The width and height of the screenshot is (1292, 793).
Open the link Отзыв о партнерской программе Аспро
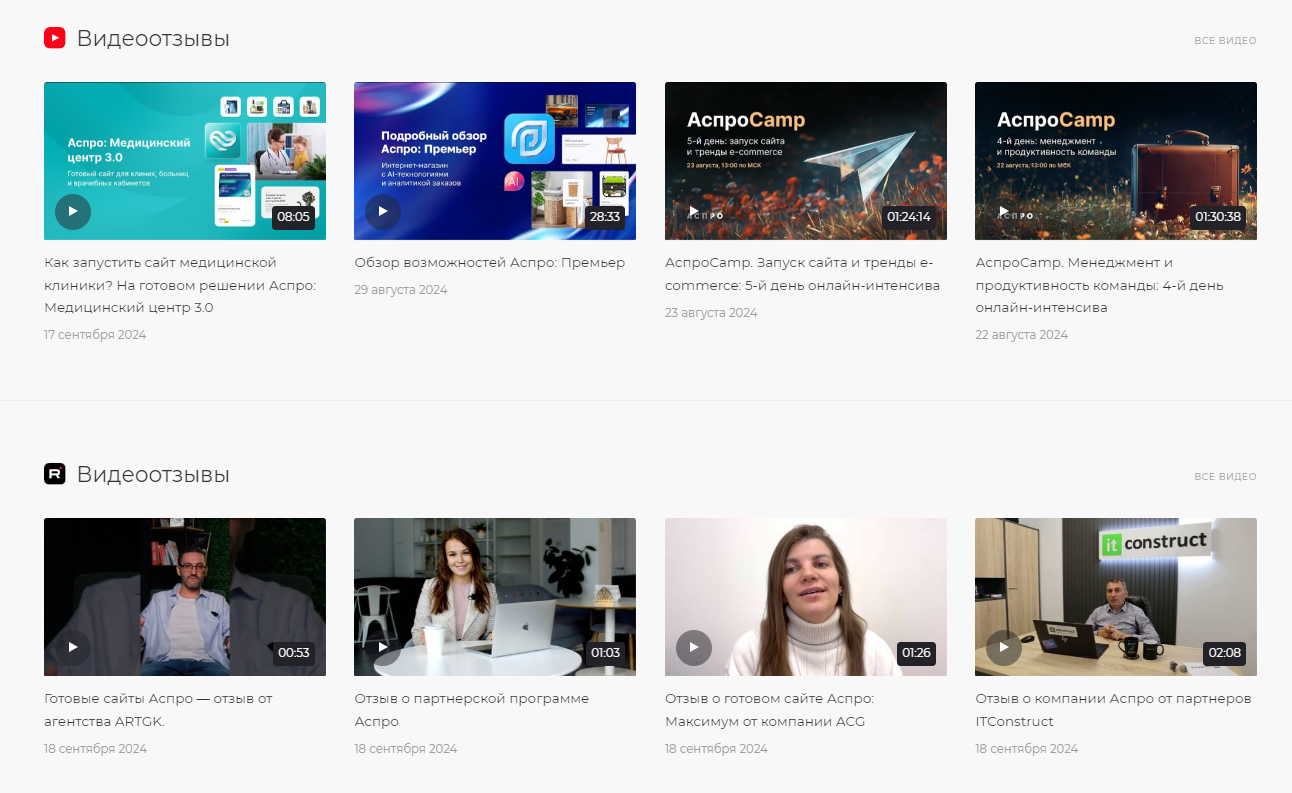pos(472,710)
